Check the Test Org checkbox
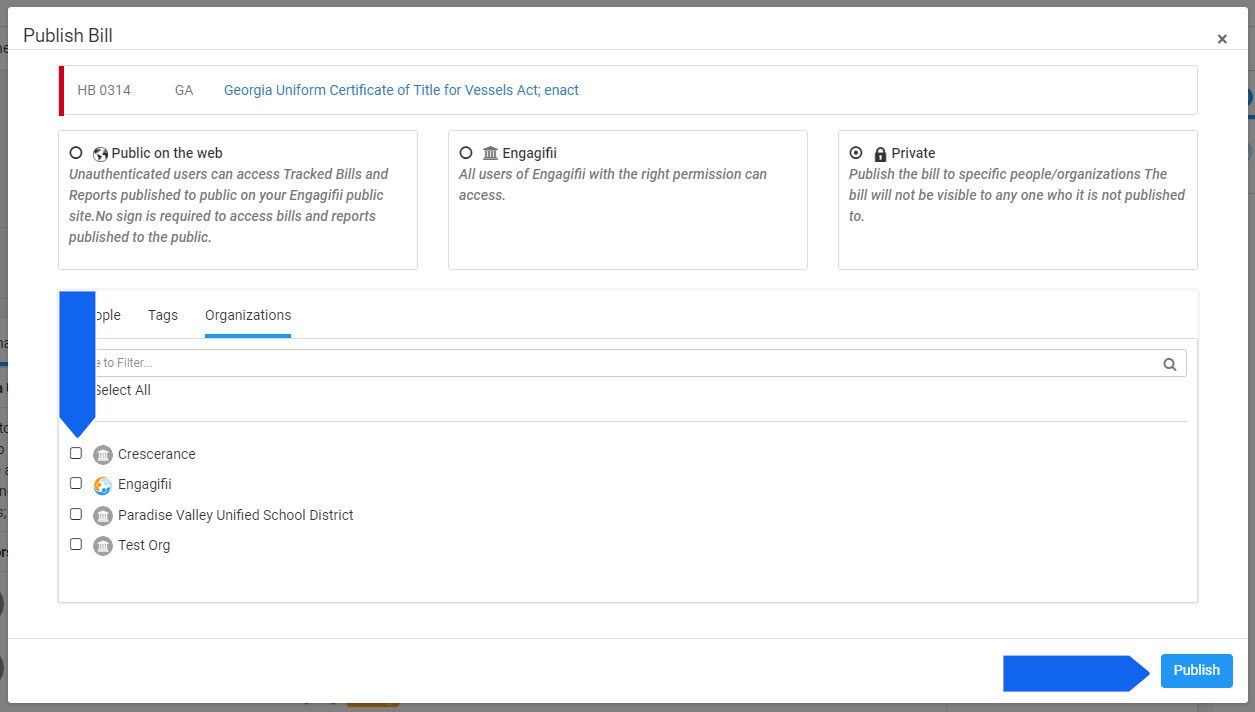1255x712 pixels. [x=76, y=544]
